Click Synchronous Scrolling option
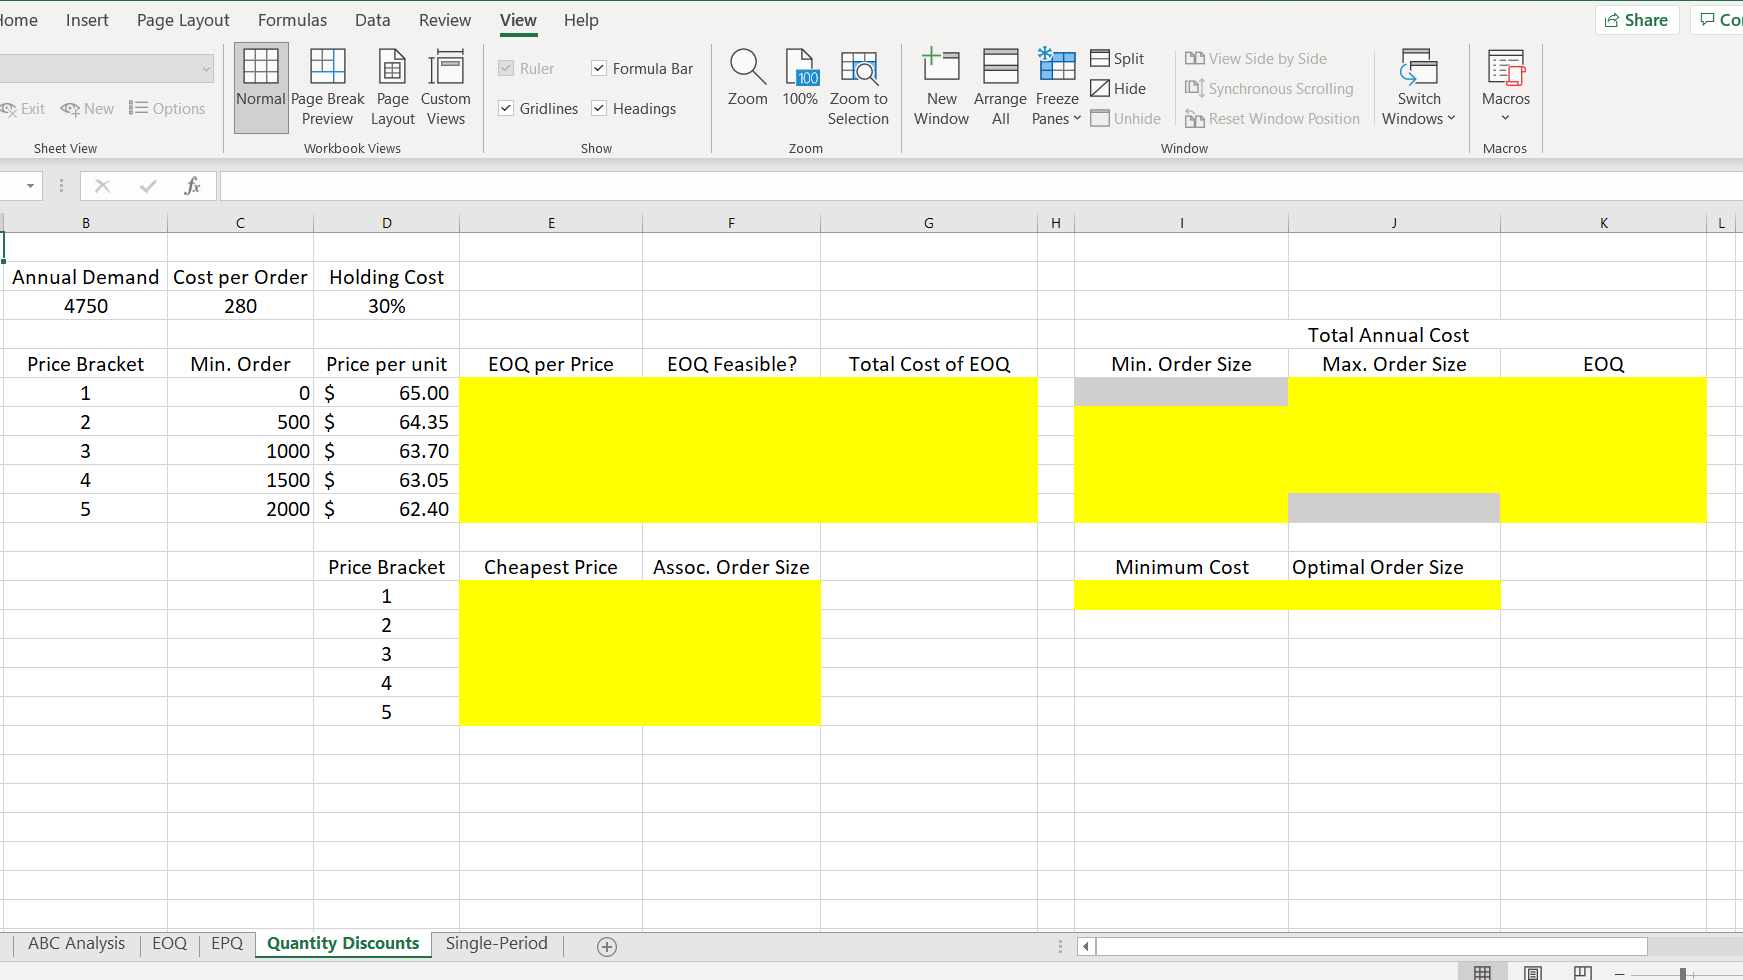1743x980 pixels. 1269,89
